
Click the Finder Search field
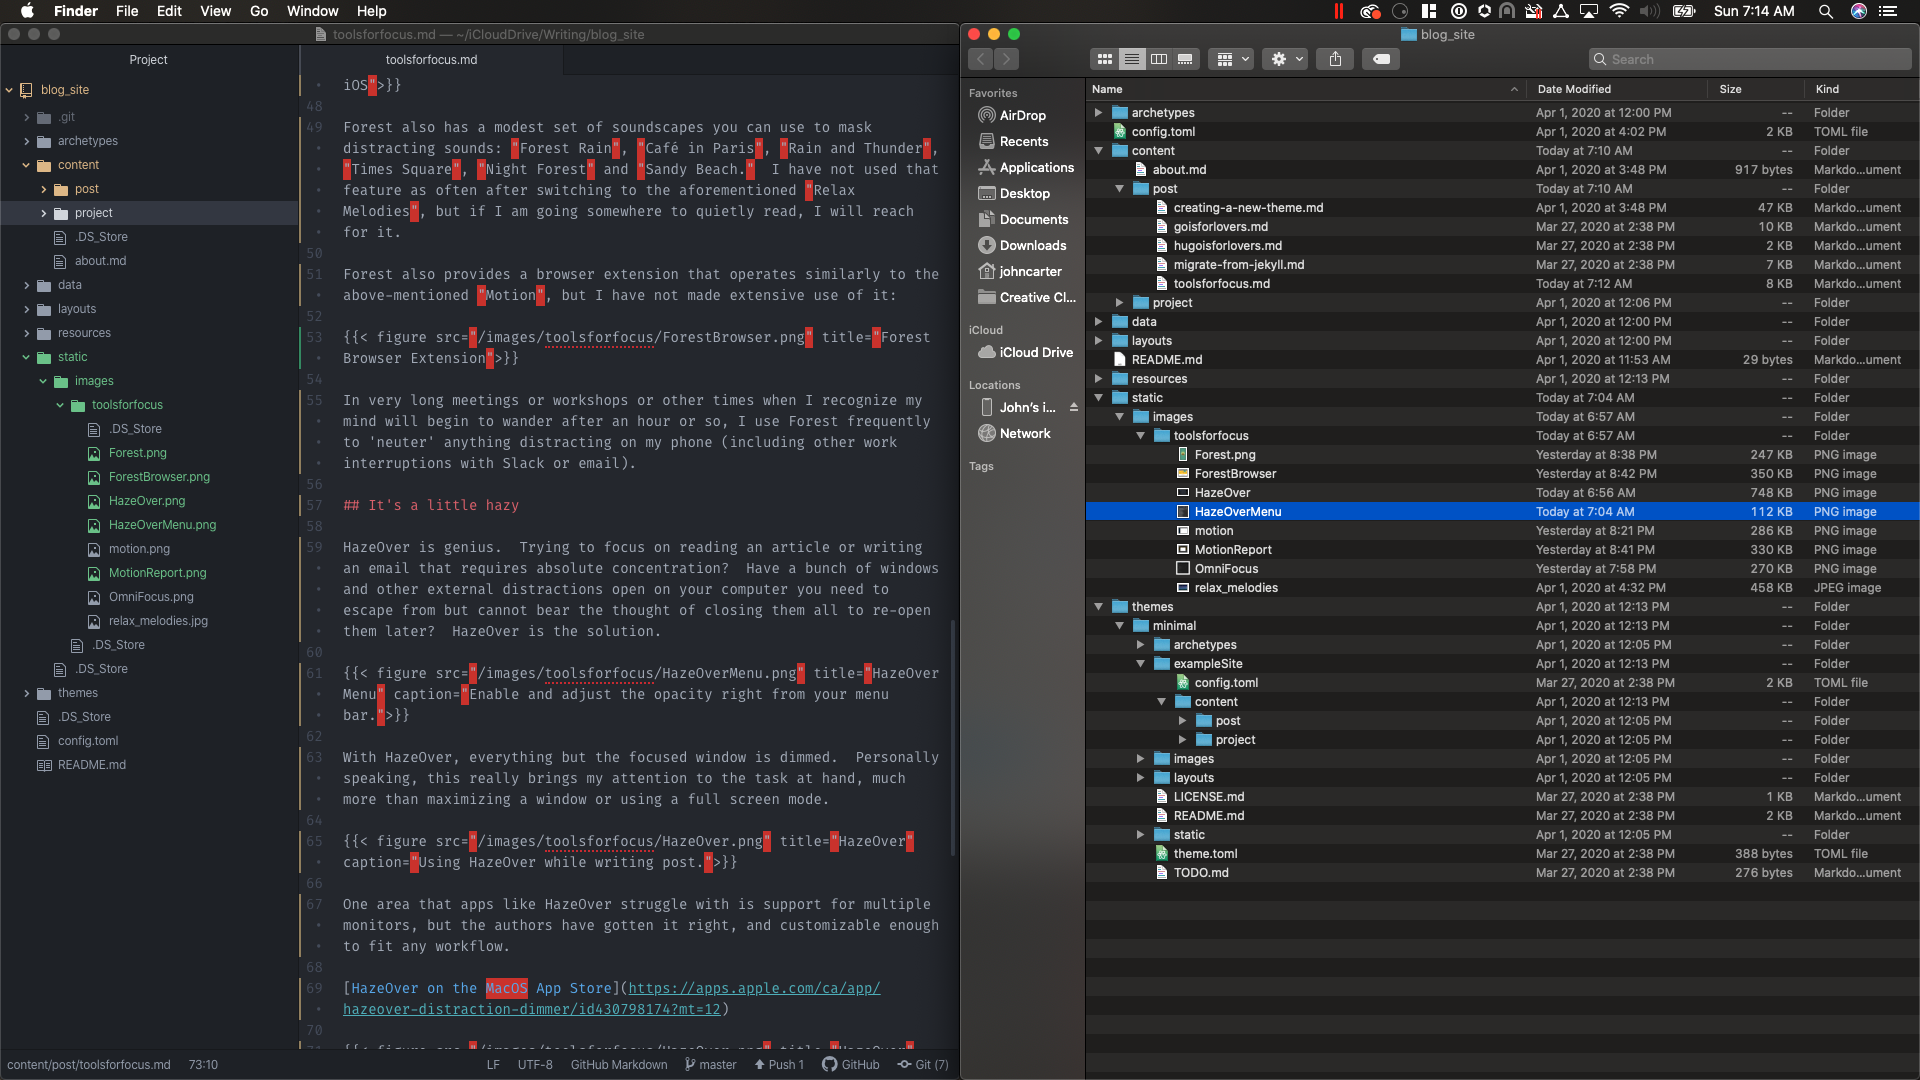click(x=1750, y=59)
